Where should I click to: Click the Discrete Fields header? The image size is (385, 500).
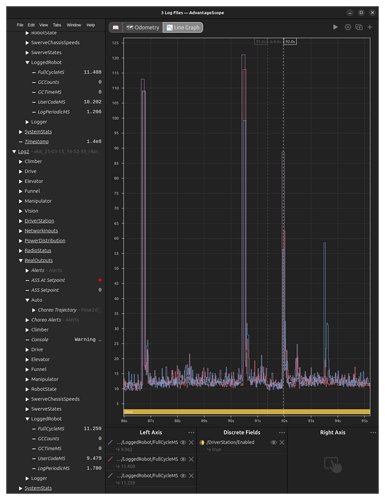coord(242,432)
